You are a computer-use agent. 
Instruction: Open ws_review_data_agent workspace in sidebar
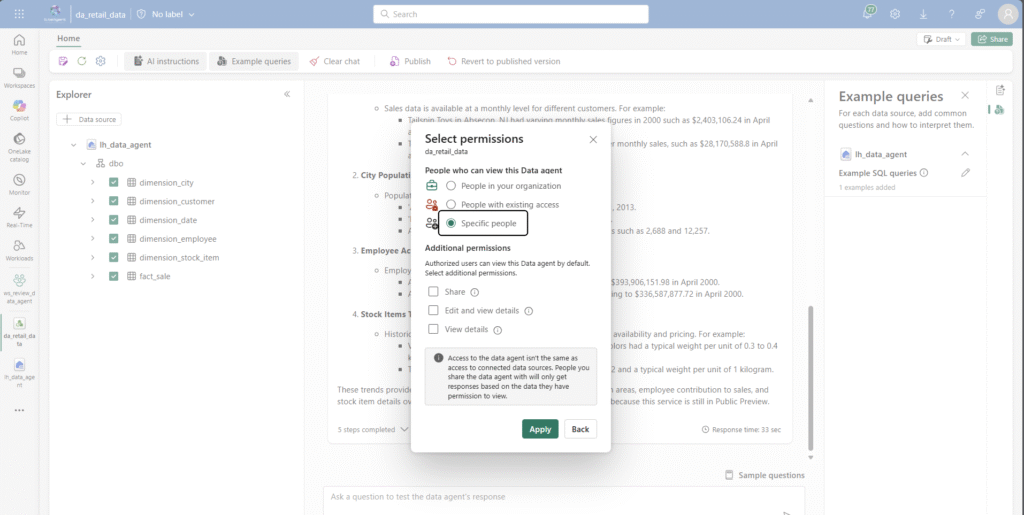click(19, 289)
